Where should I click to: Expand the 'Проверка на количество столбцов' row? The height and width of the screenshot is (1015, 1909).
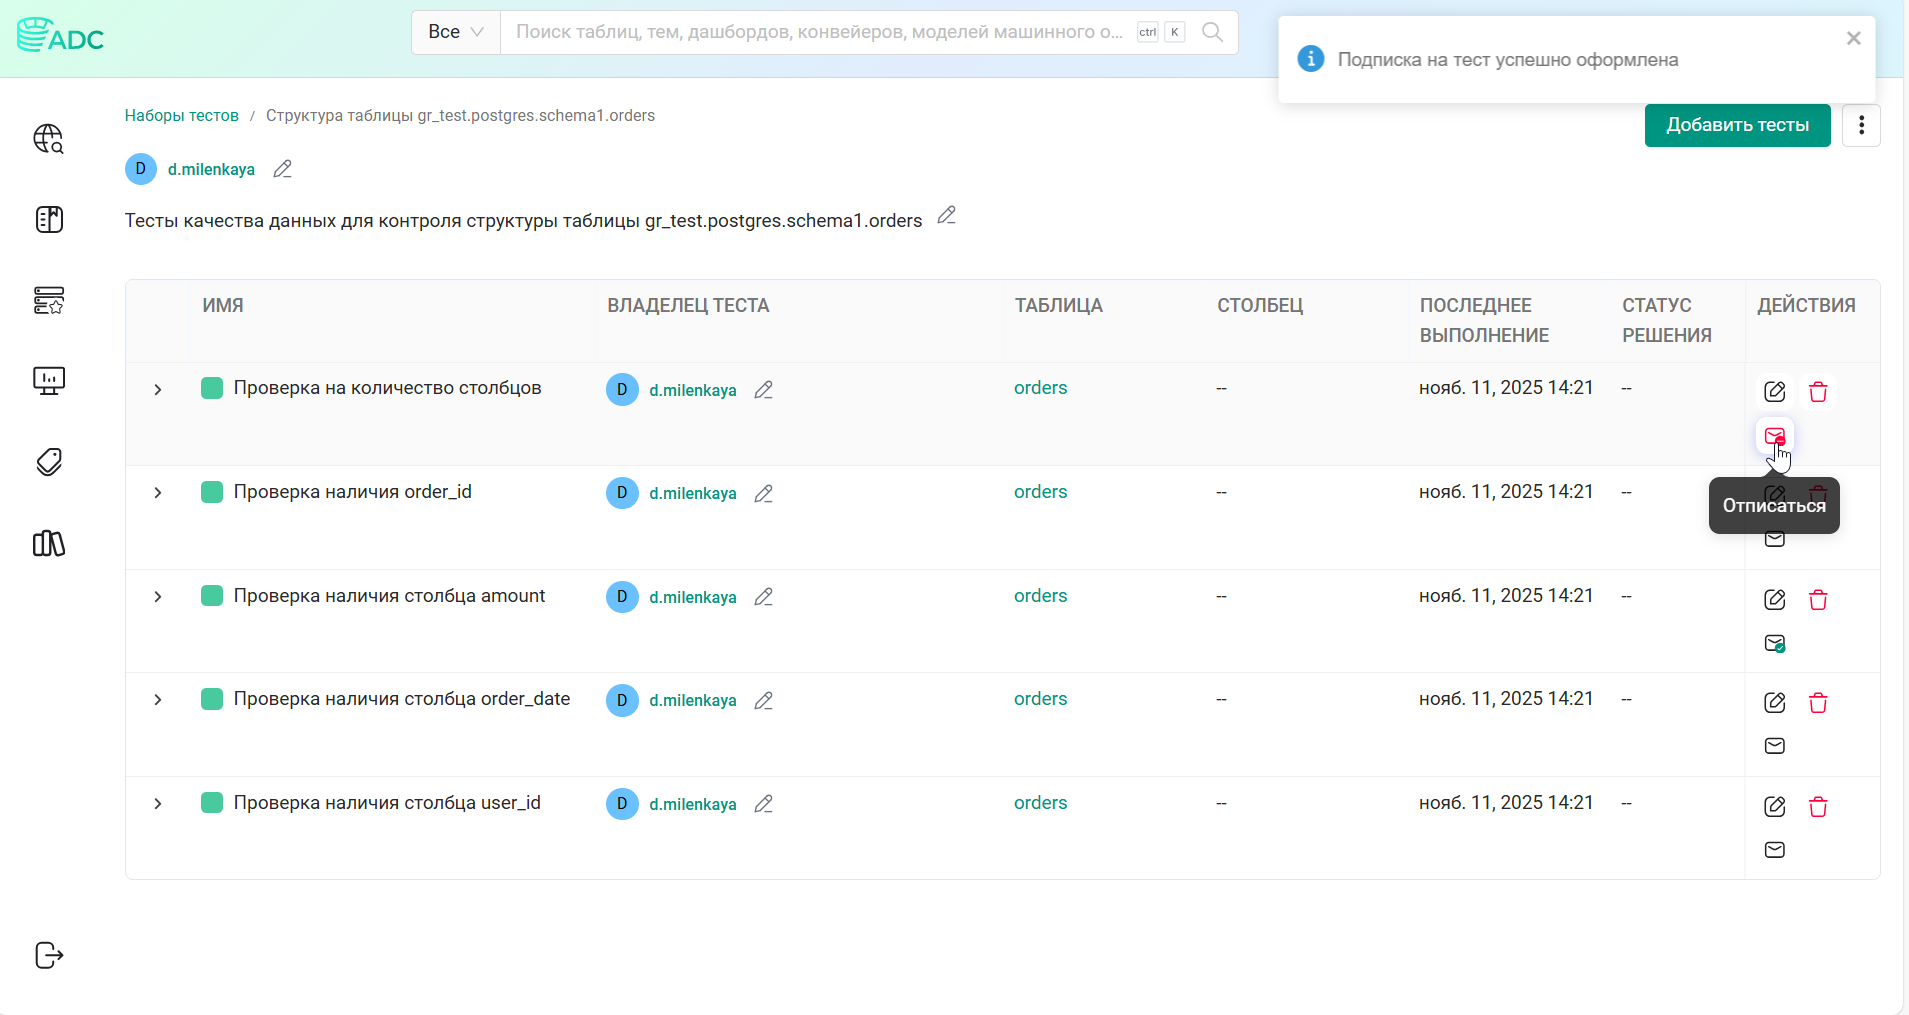point(158,390)
